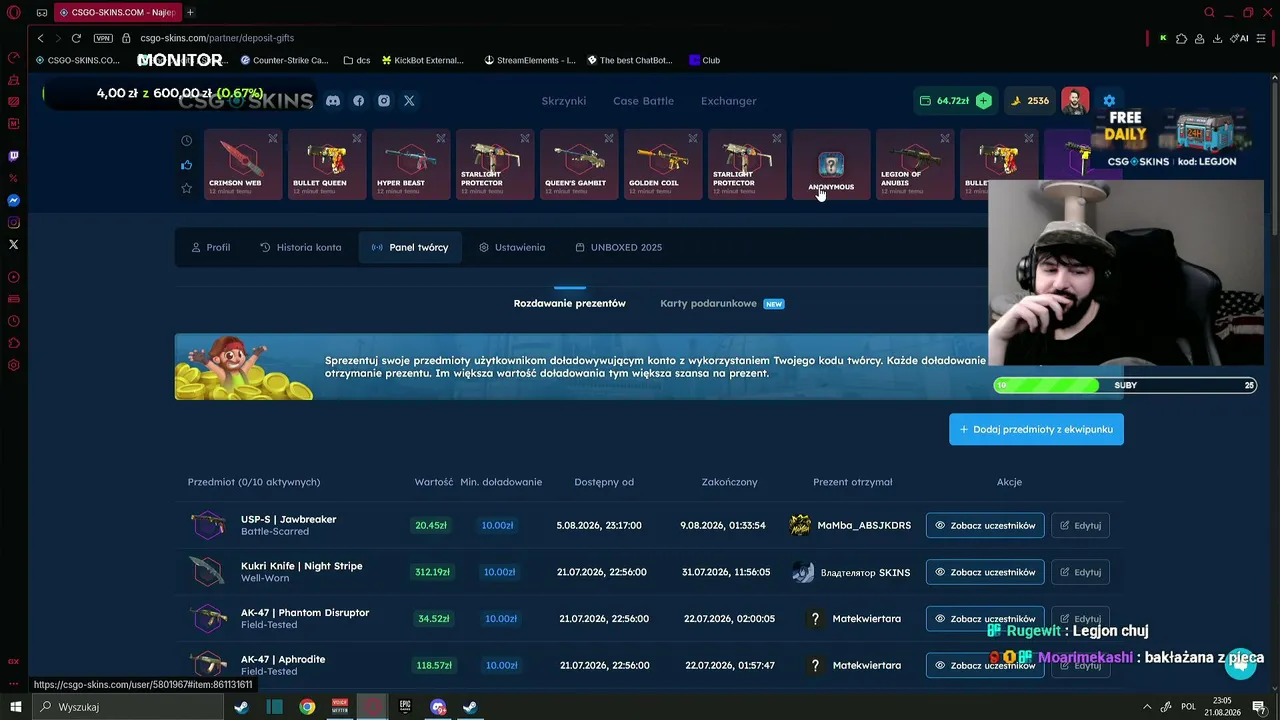This screenshot has width=1280, height=720.
Task: Open the Opera menu logo
Action: coord(14,12)
